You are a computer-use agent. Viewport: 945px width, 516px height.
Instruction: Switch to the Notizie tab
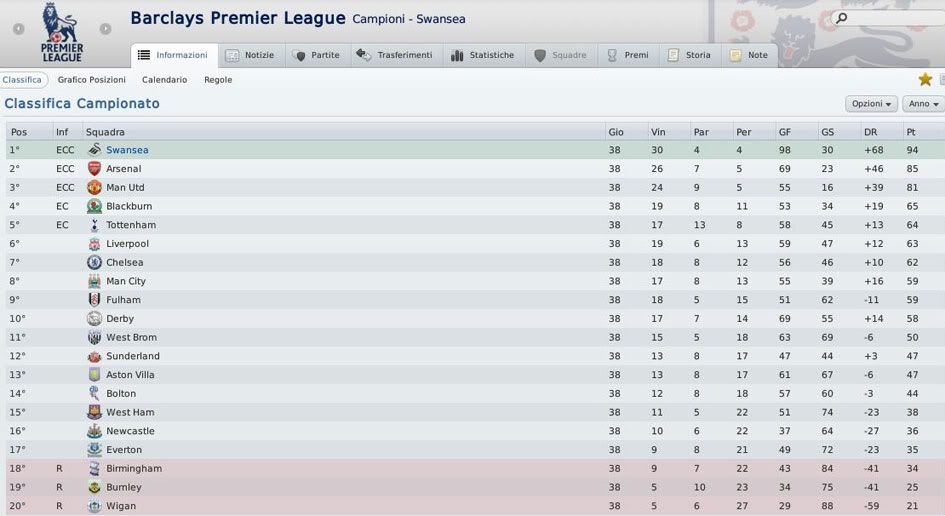(x=249, y=55)
